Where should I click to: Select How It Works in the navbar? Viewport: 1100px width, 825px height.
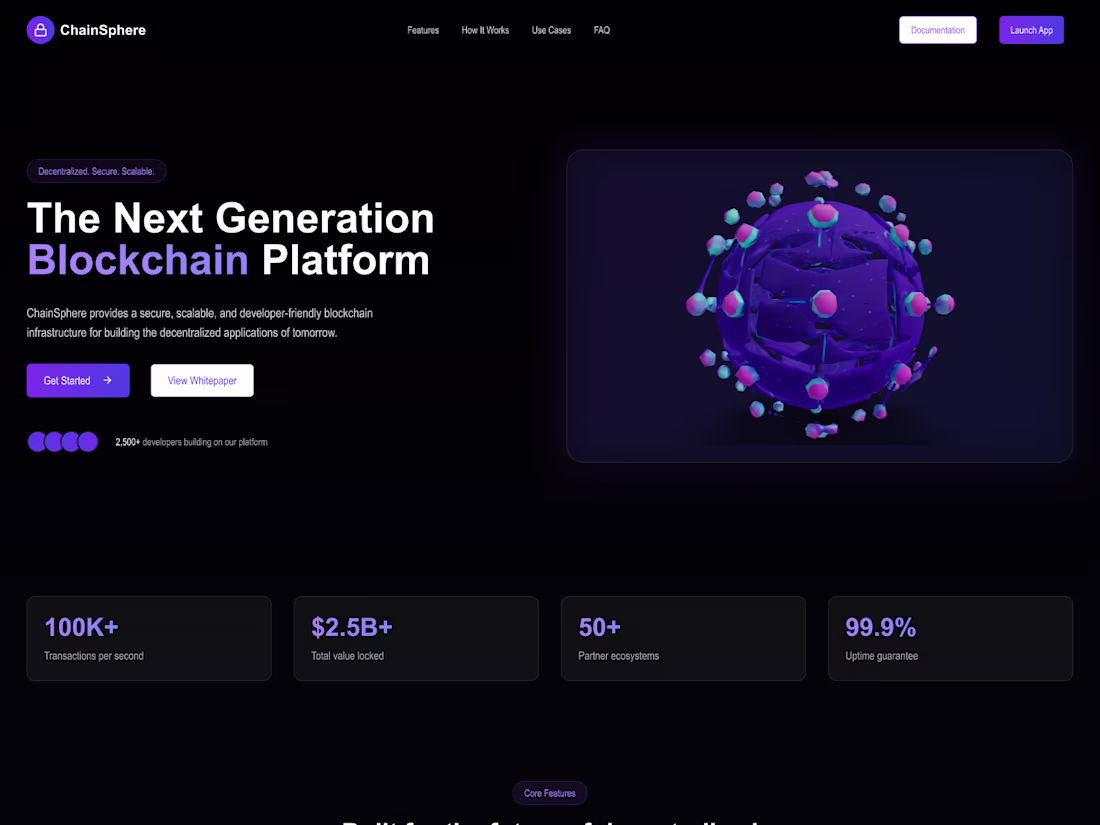point(485,30)
